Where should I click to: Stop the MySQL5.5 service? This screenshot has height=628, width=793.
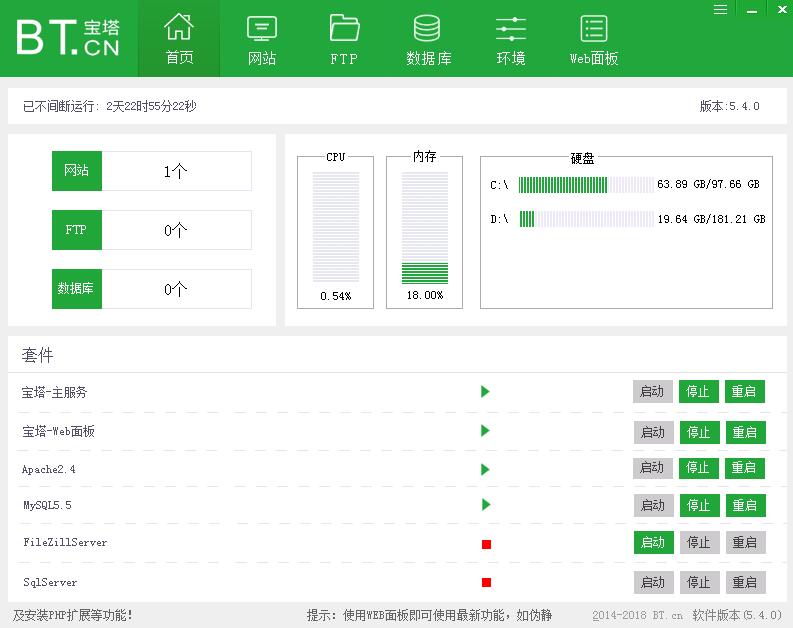click(x=699, y=505)
